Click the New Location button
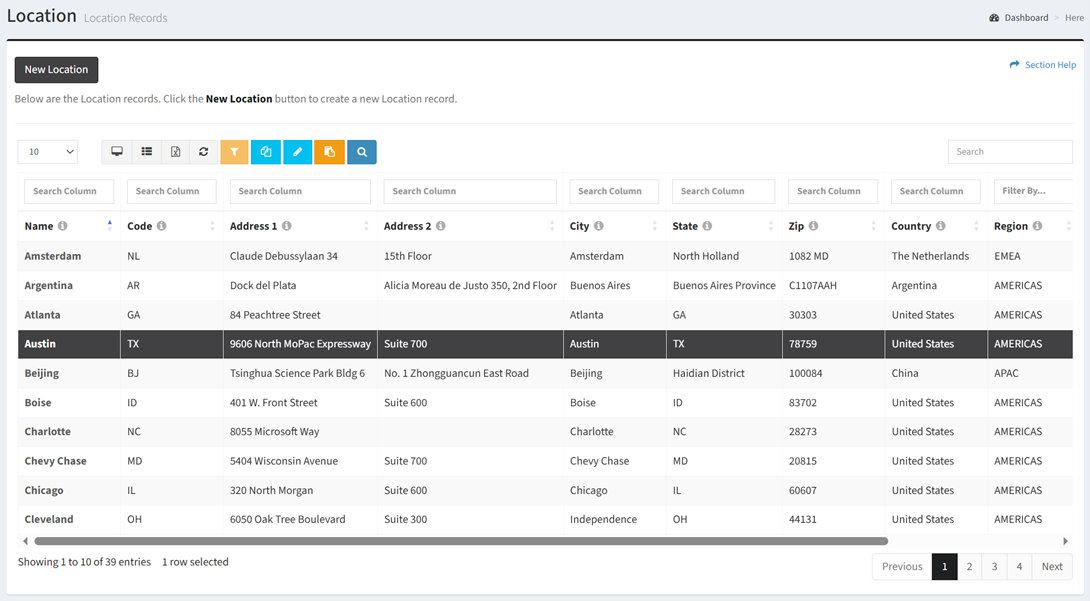 (56, 70)
